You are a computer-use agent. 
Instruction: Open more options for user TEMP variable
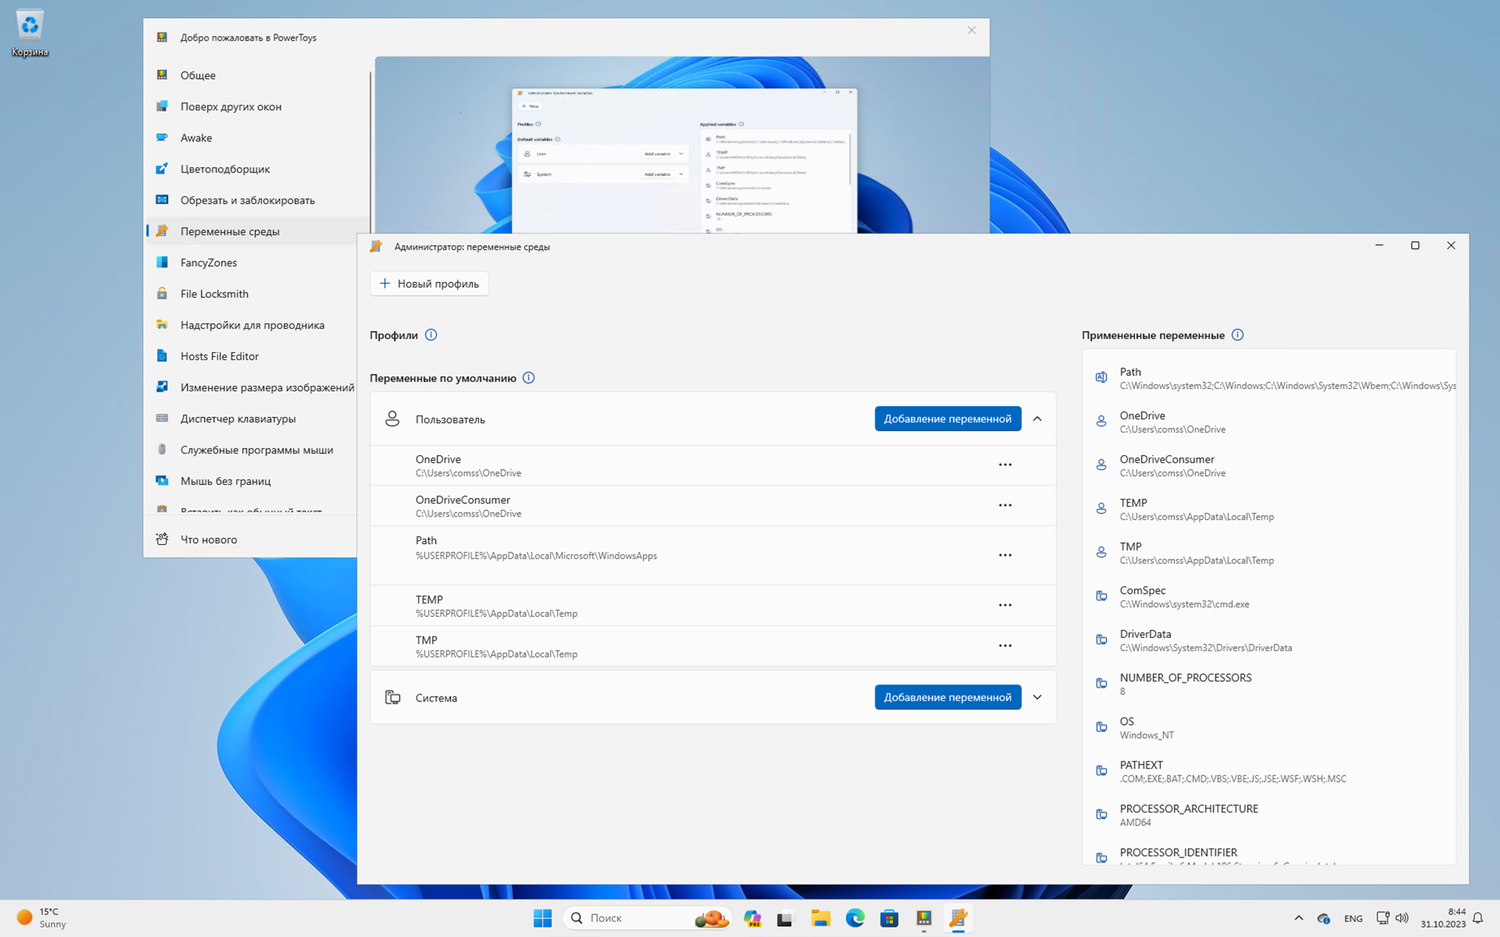pos(1005,605)
